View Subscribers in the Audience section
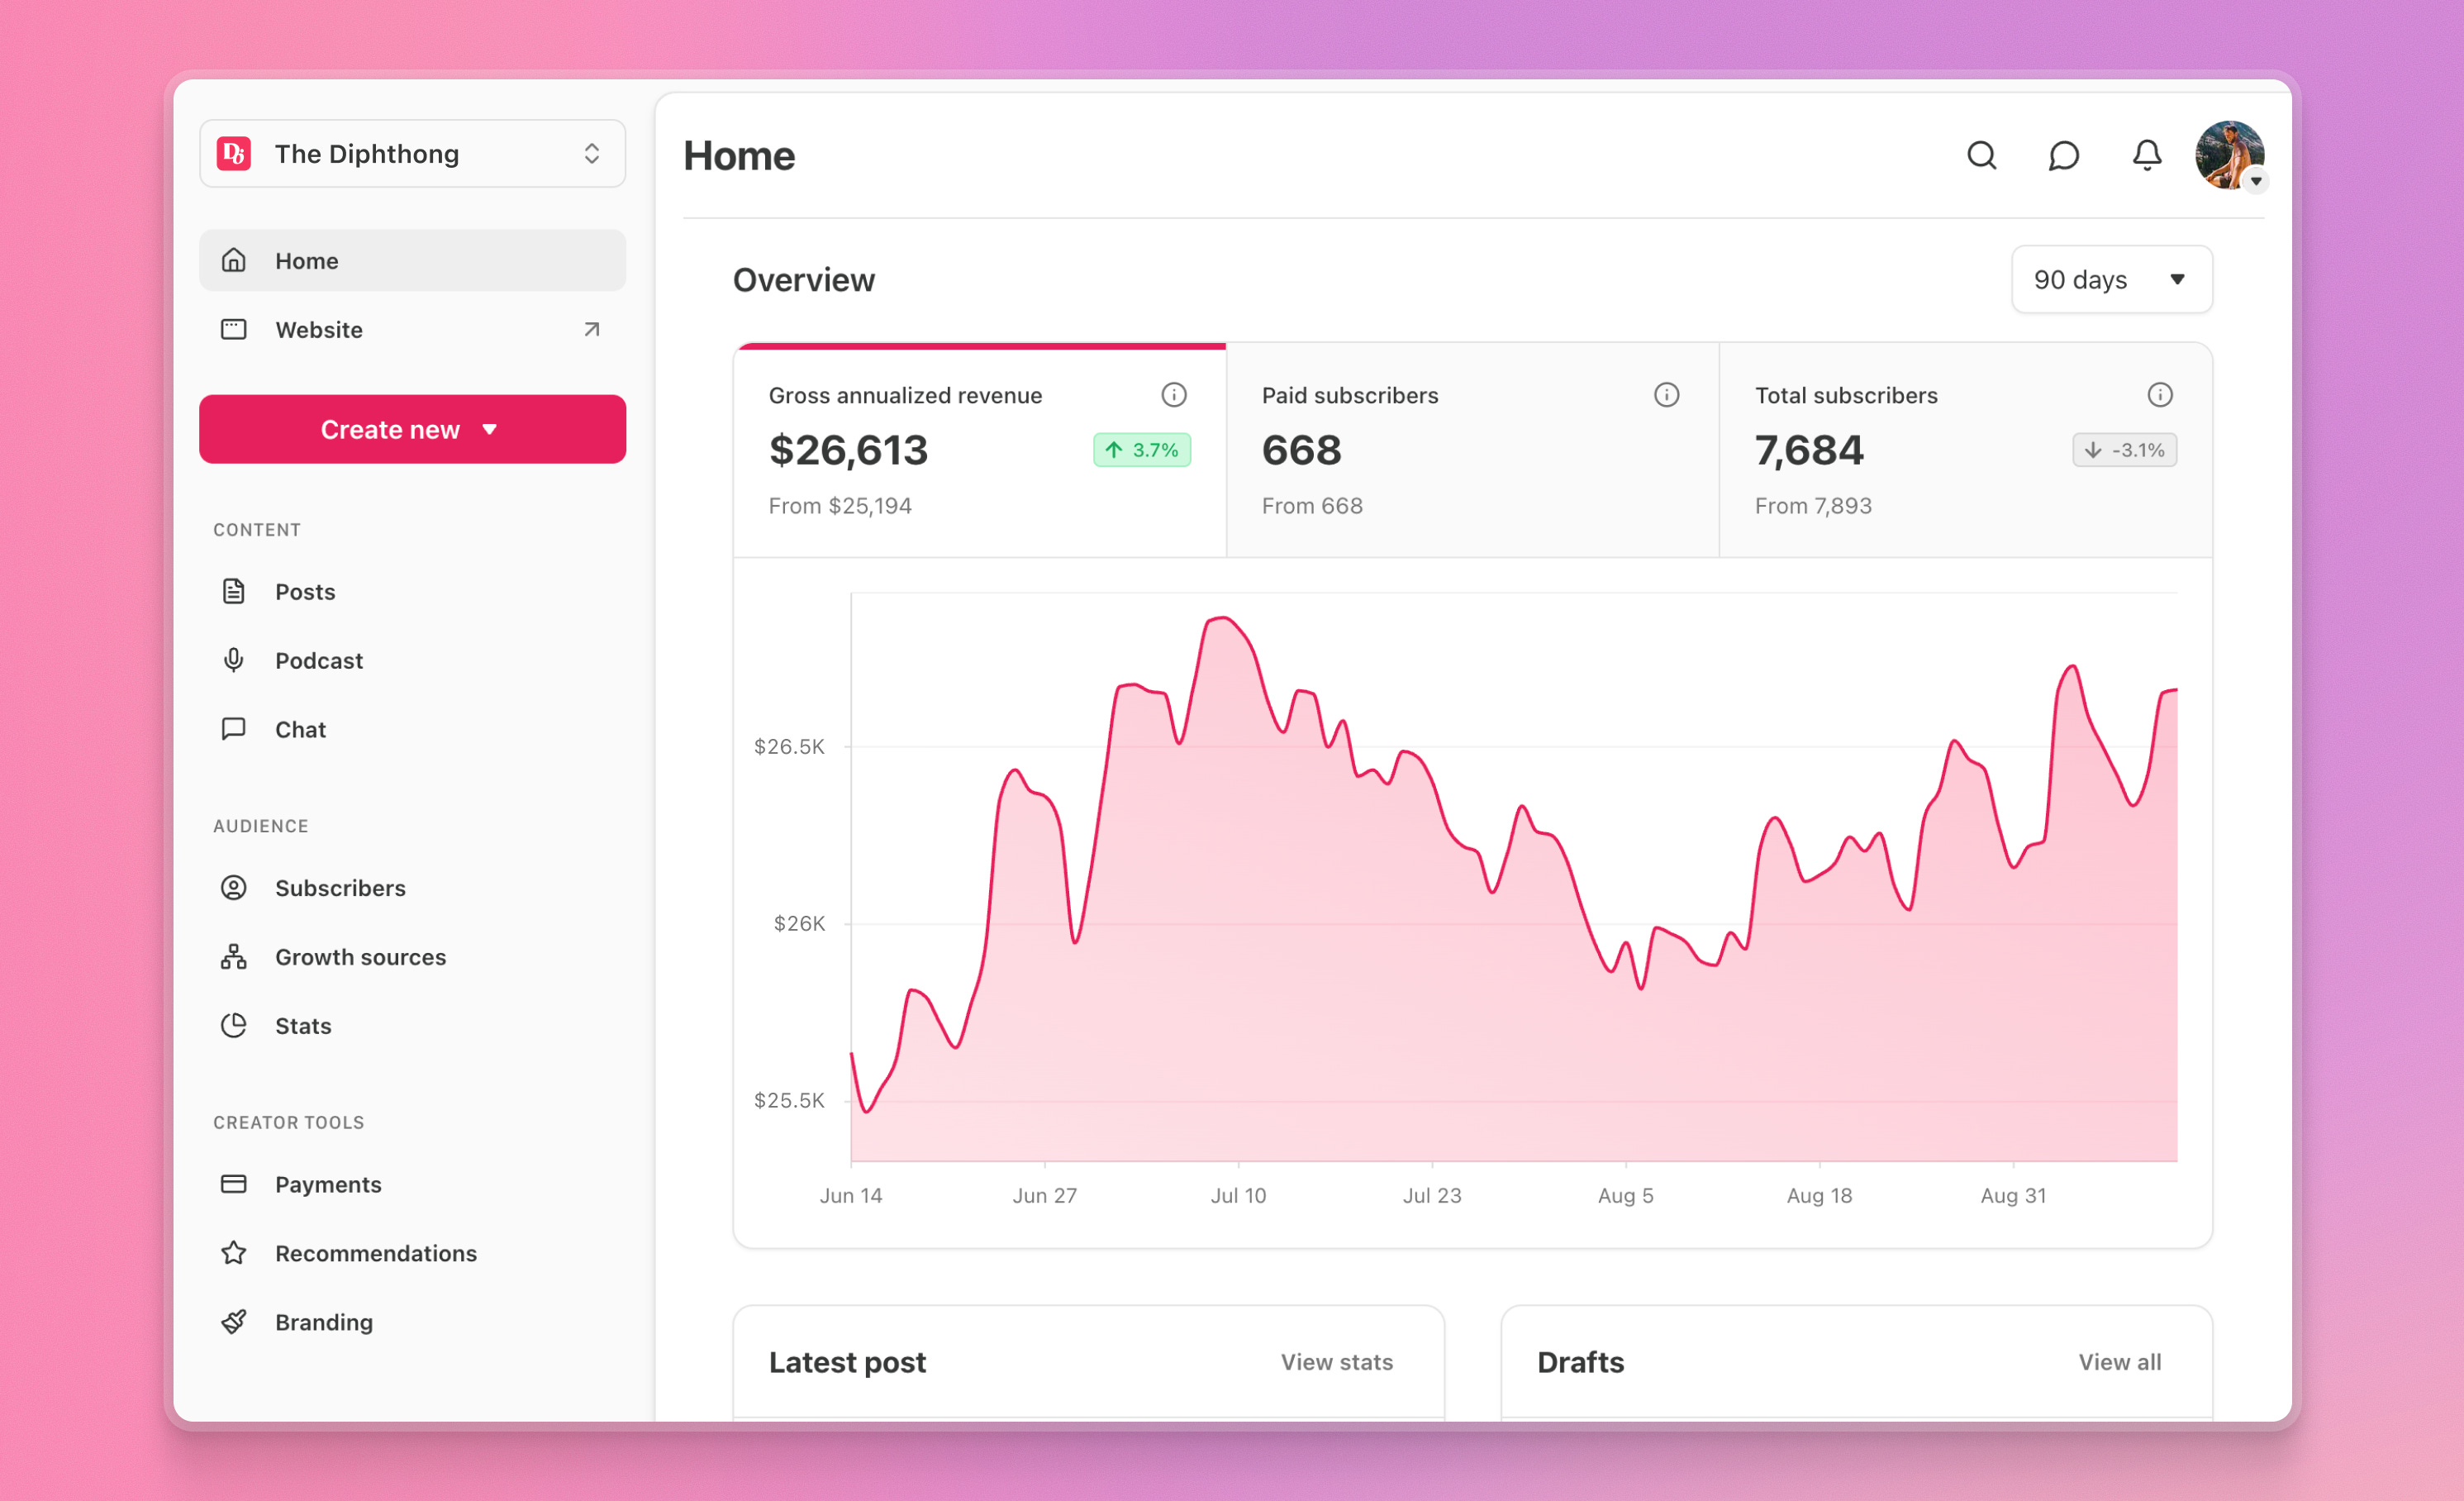This screenshot has height=1501, width=2464. pyautogui.click(x=340, y=887)
